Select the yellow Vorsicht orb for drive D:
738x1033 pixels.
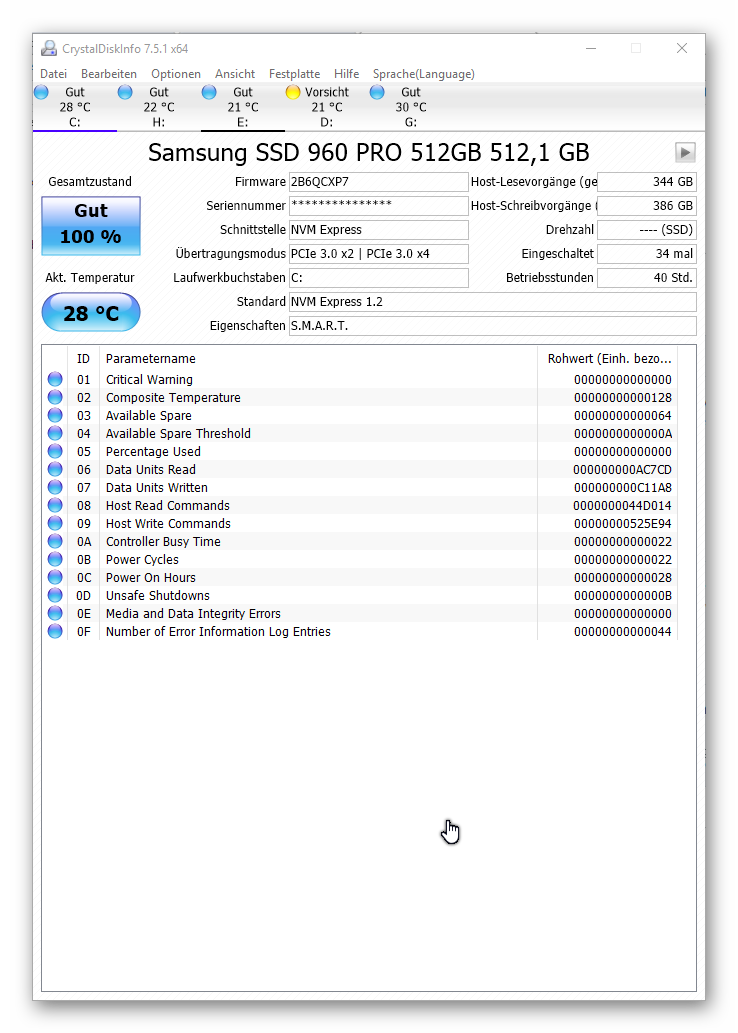293,92
